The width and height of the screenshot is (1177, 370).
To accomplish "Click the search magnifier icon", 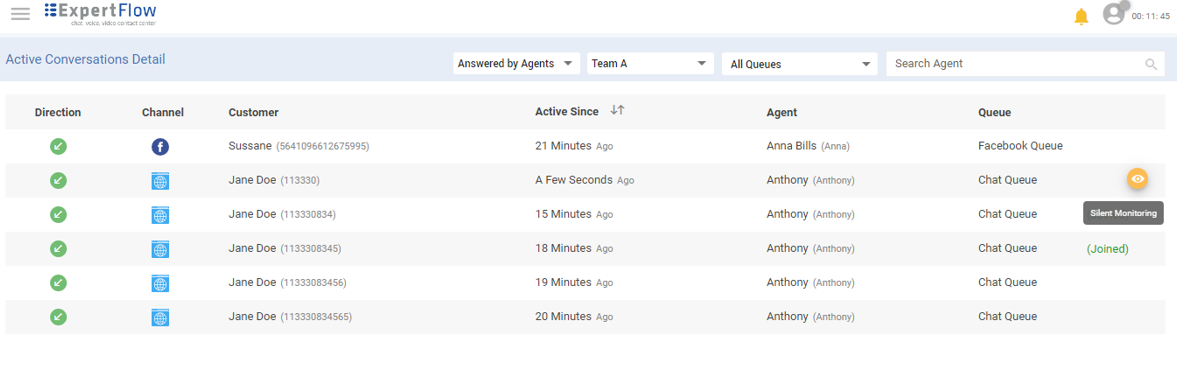I will pyautogui.click(x=1151, y=65).
